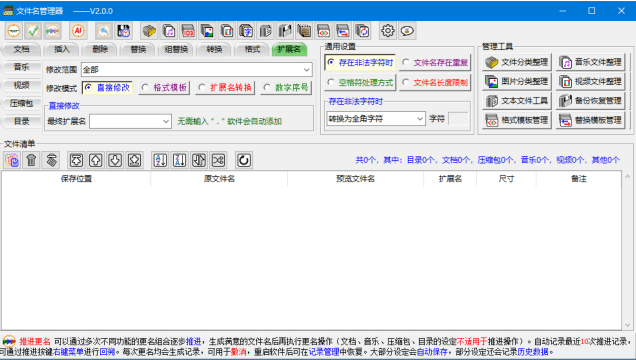
Task: Open settings via the gear icon
Action: click(x=388, y=31)
